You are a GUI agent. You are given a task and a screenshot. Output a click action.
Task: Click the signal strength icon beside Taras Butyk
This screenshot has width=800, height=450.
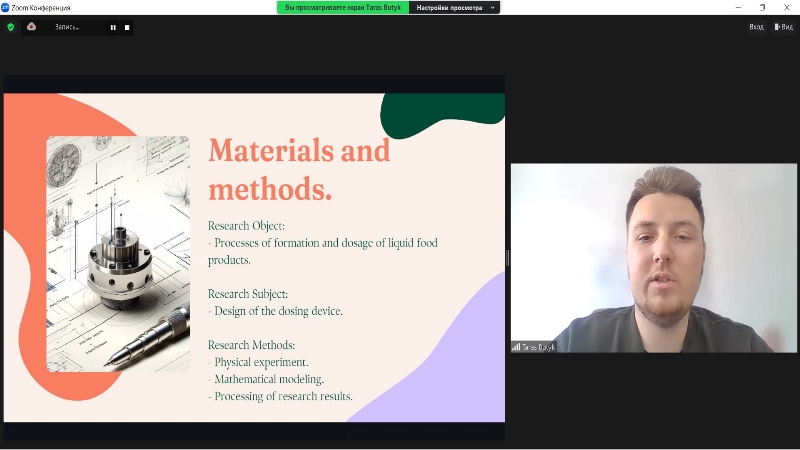[516, 347]
